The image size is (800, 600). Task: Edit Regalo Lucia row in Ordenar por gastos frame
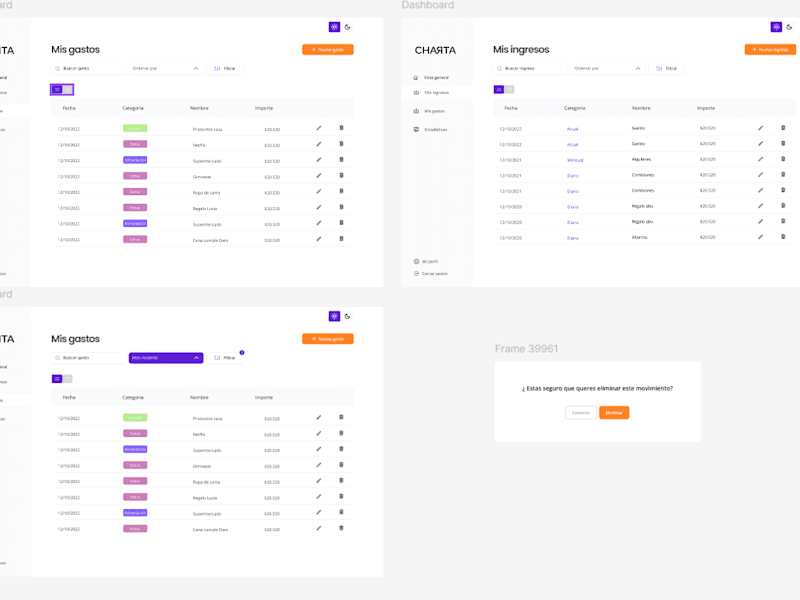point(319,207)
